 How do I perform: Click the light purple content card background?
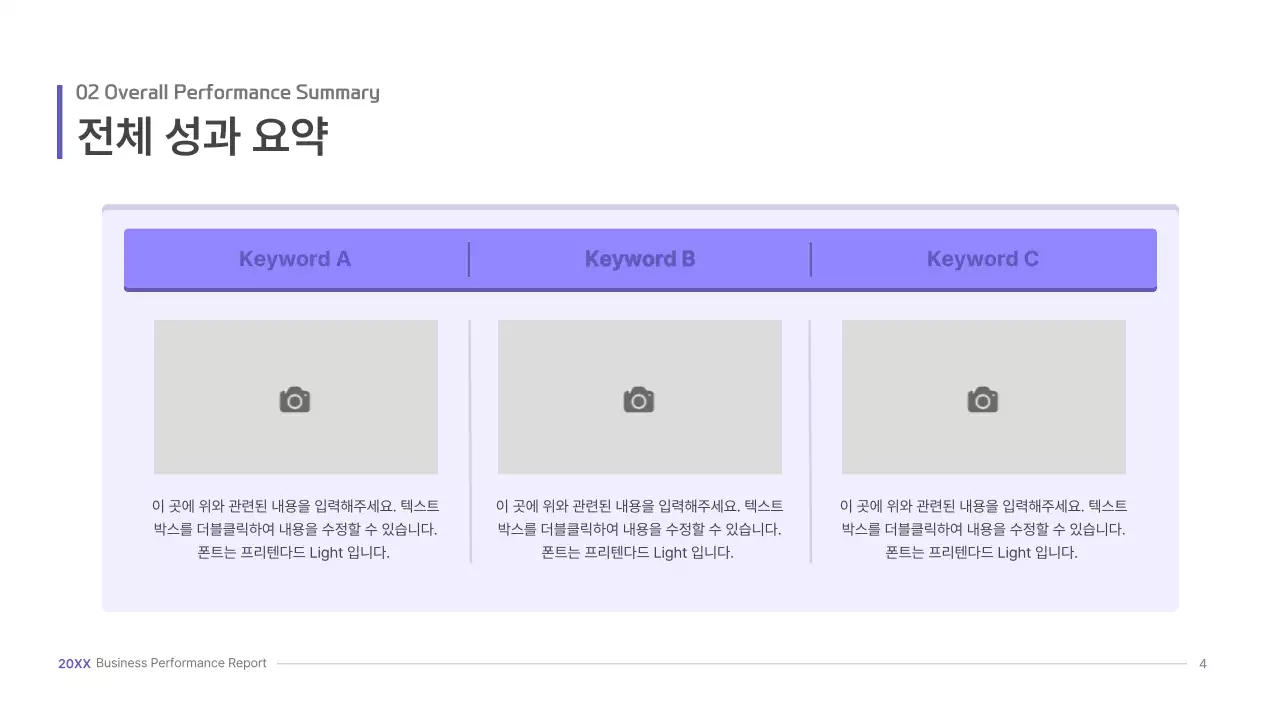640,590
